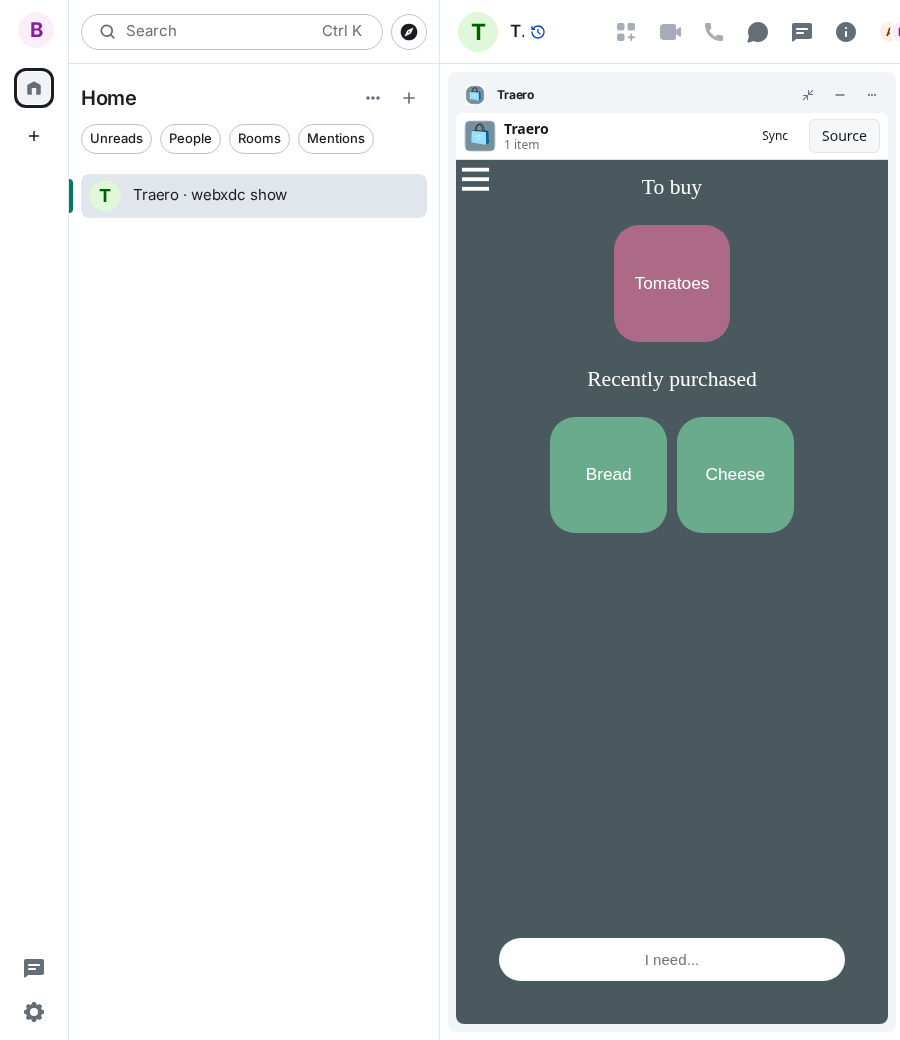Open the Home space
The image size is (900, 1040).
34,88
